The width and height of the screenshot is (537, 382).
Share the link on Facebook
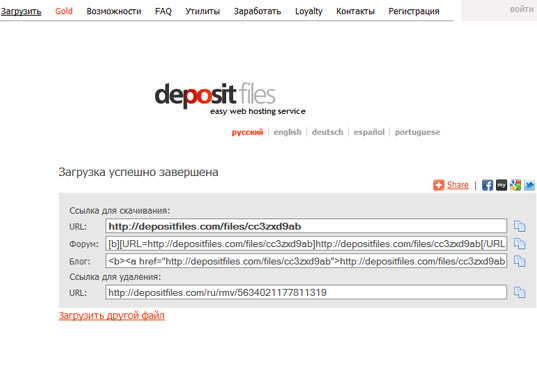pyautogui.click(x=487, y=185)
